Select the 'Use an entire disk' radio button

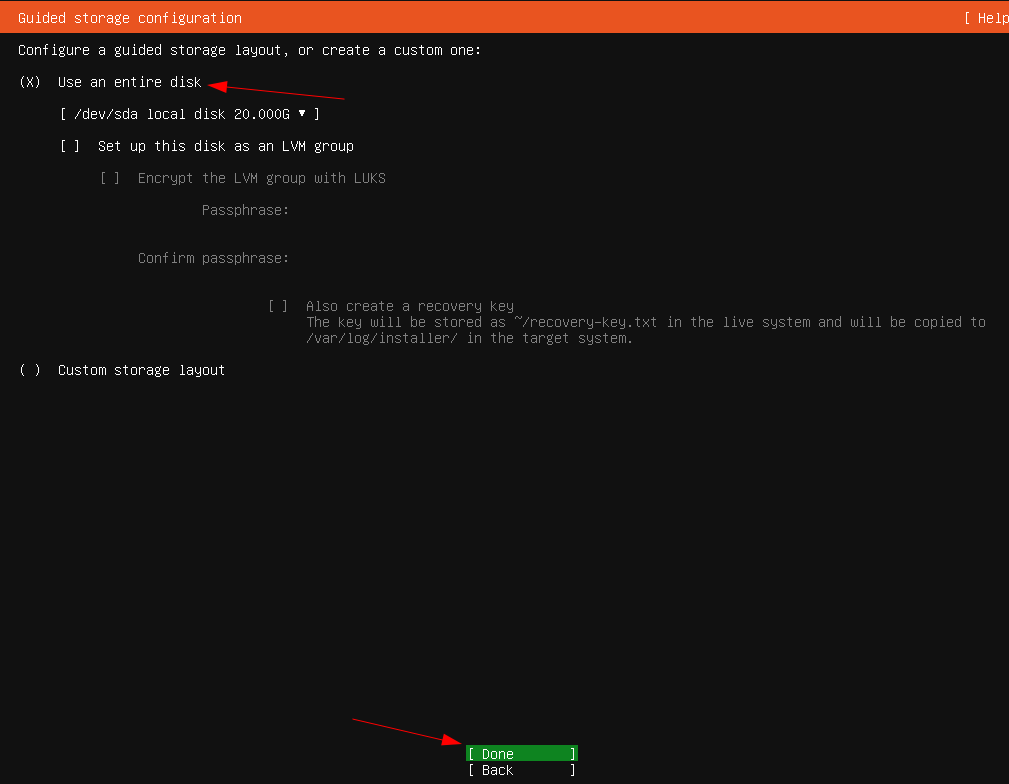tap(30, 82)
